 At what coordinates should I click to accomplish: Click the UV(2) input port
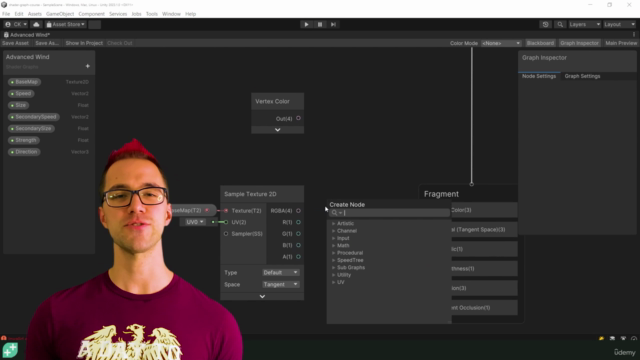226,222
